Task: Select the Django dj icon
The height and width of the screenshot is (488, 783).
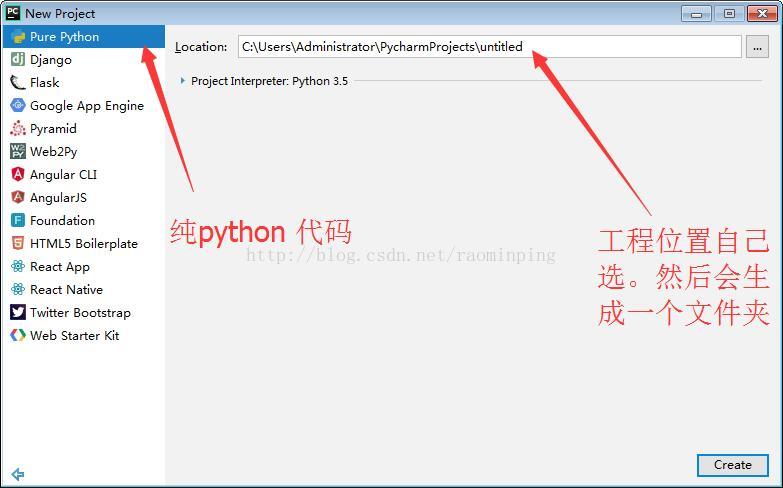Action: 18,59
